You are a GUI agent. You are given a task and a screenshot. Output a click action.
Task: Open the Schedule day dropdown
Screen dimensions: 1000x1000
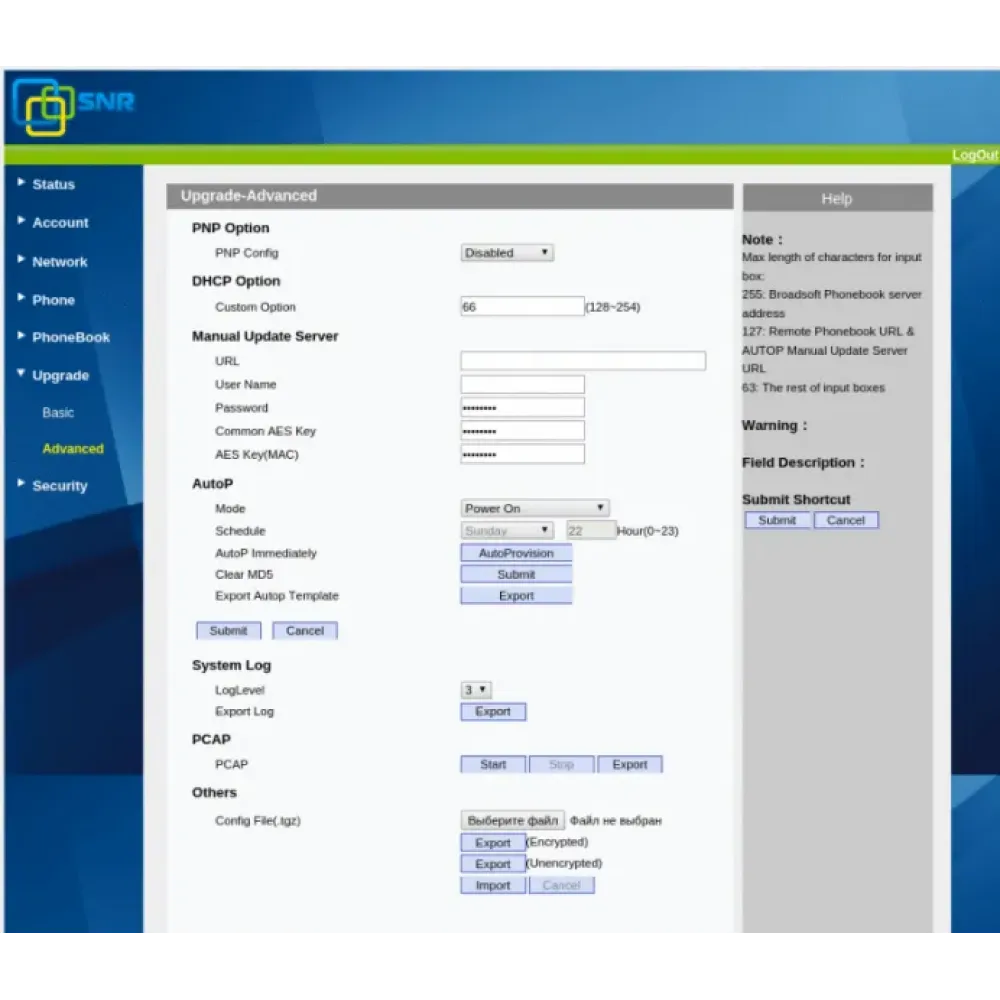[507, 531]
